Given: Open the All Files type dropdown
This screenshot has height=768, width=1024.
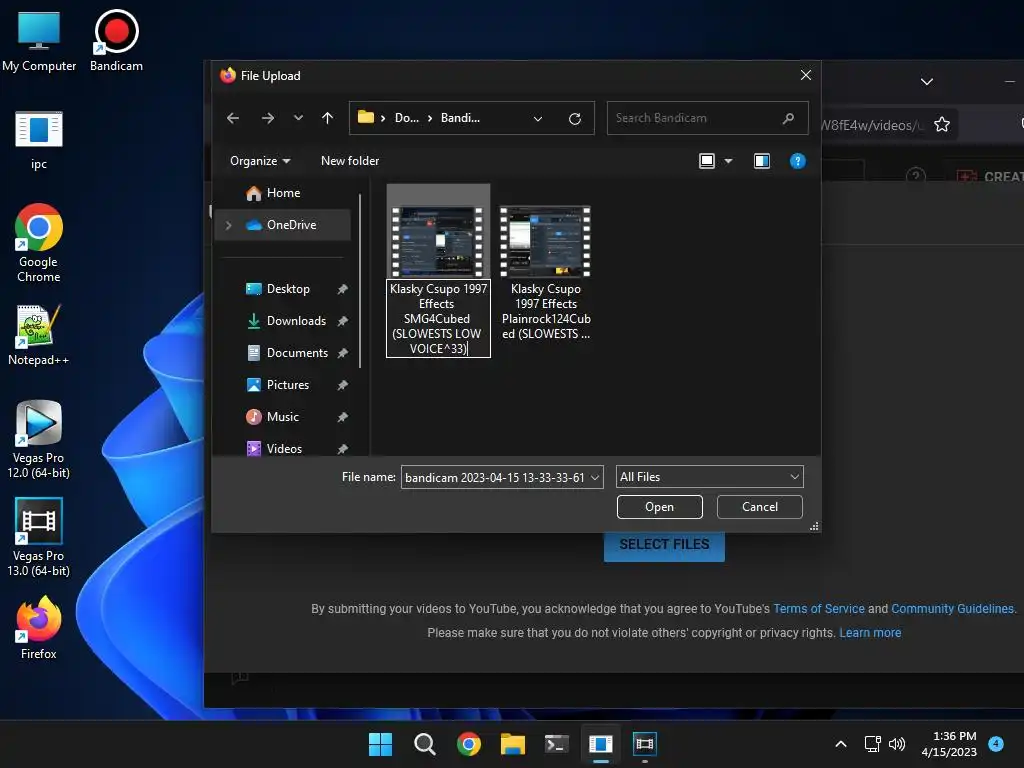Looking at the screenshot, I should pos(709,477).
